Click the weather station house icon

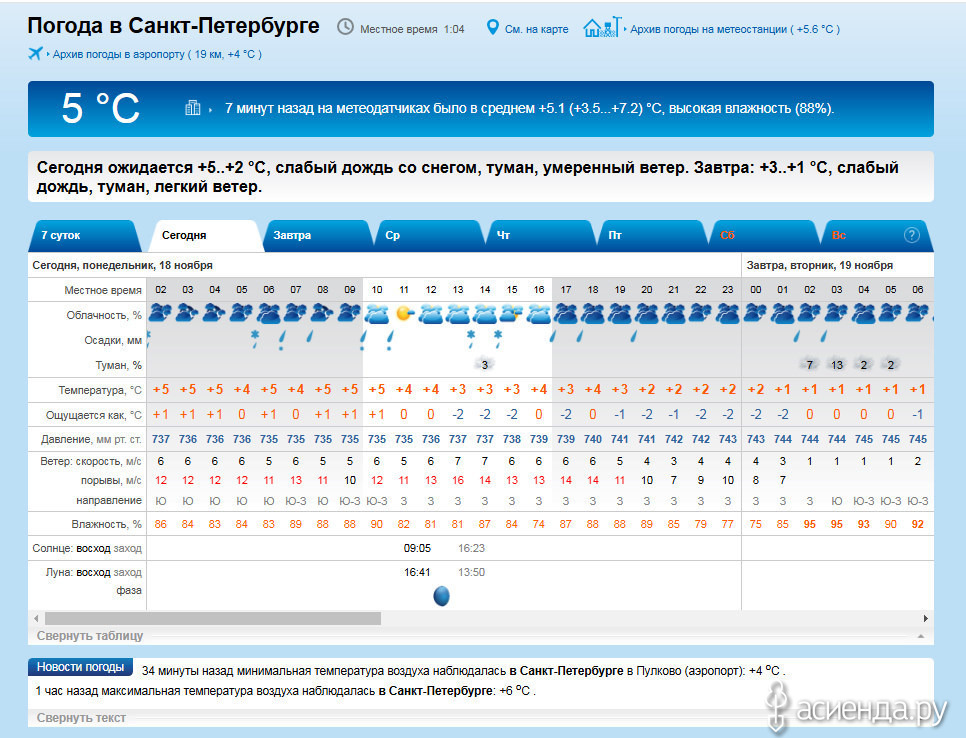tap(603, 27)
